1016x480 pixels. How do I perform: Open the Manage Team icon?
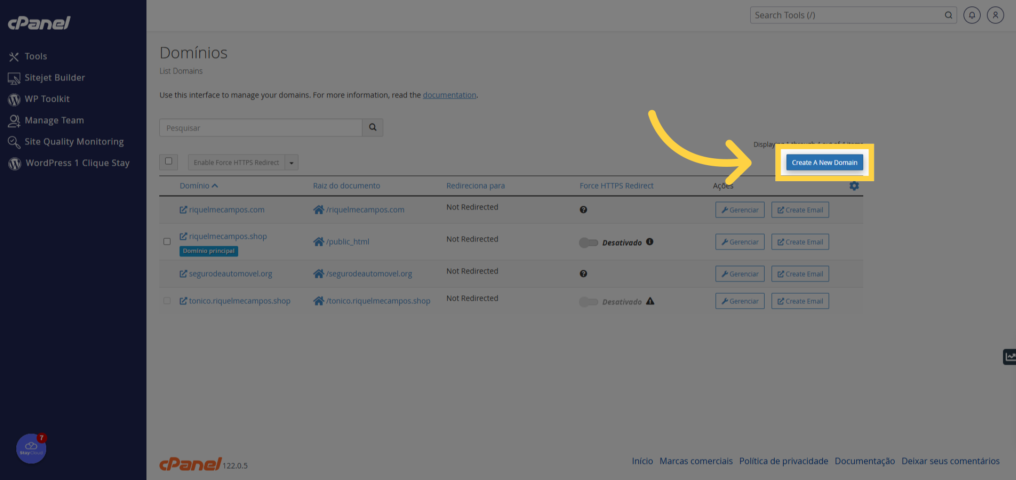(14, 120)
